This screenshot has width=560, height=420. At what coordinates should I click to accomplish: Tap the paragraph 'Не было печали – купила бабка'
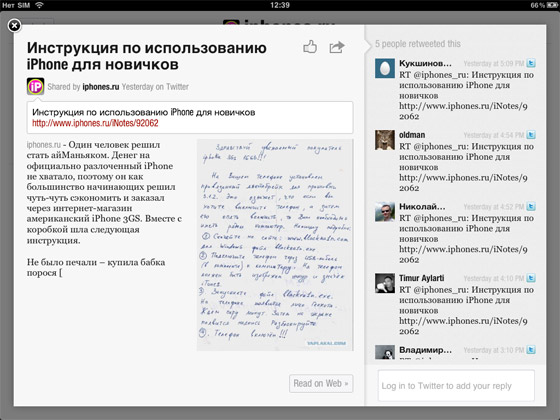(96, 268)
